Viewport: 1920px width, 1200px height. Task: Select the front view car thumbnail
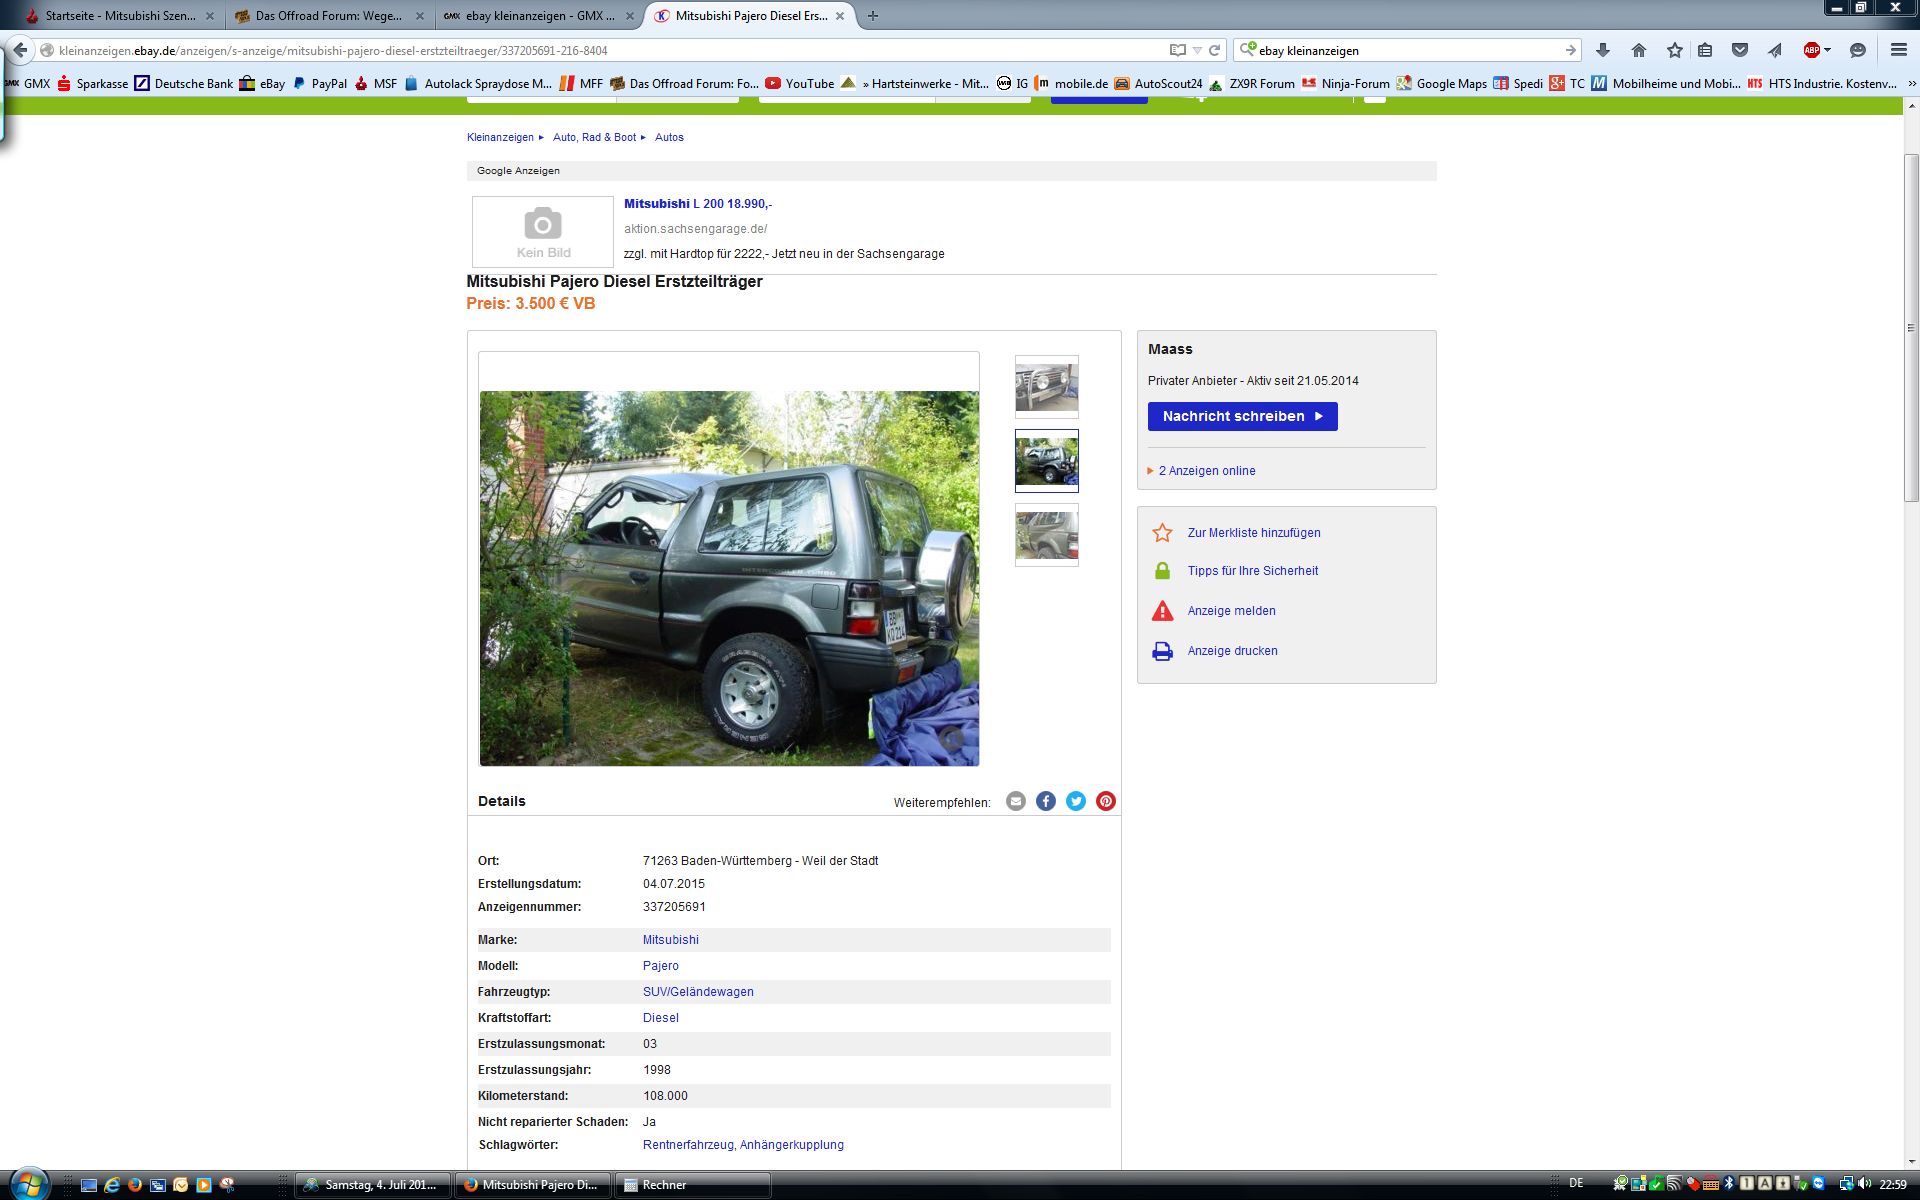tap(1046, 386)
